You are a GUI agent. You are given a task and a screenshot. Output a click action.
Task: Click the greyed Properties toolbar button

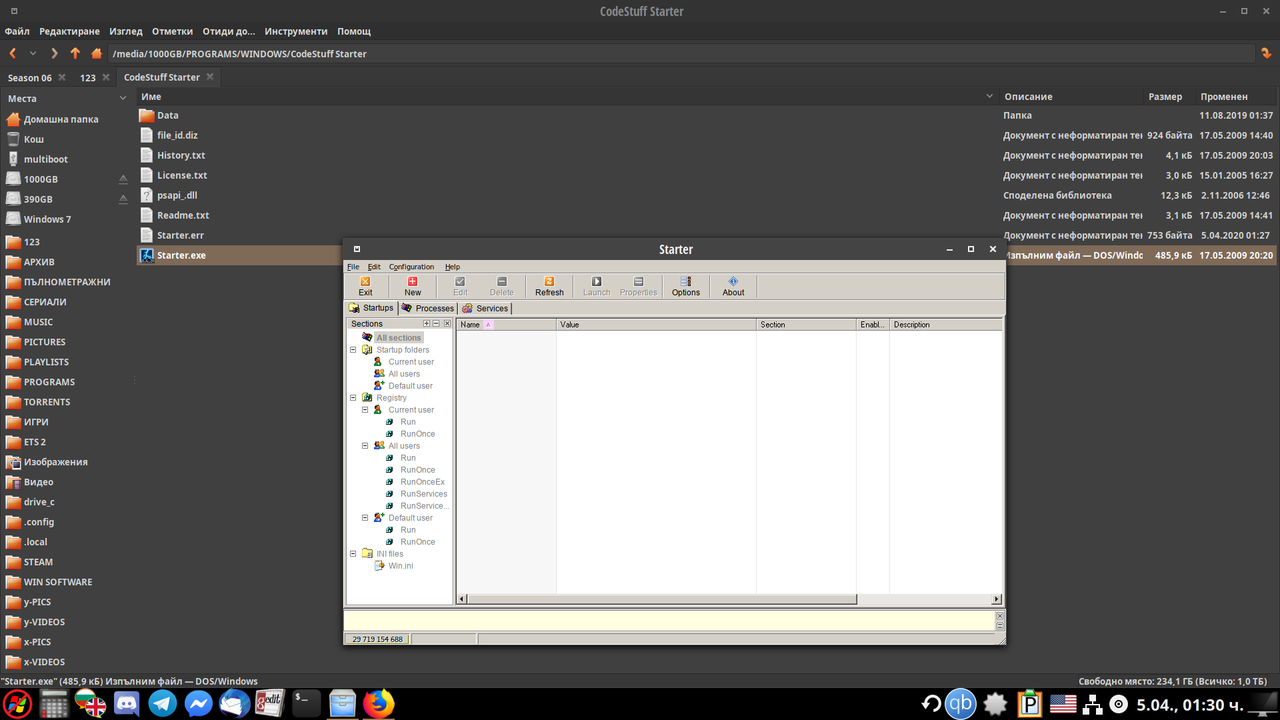click(638, 287)
